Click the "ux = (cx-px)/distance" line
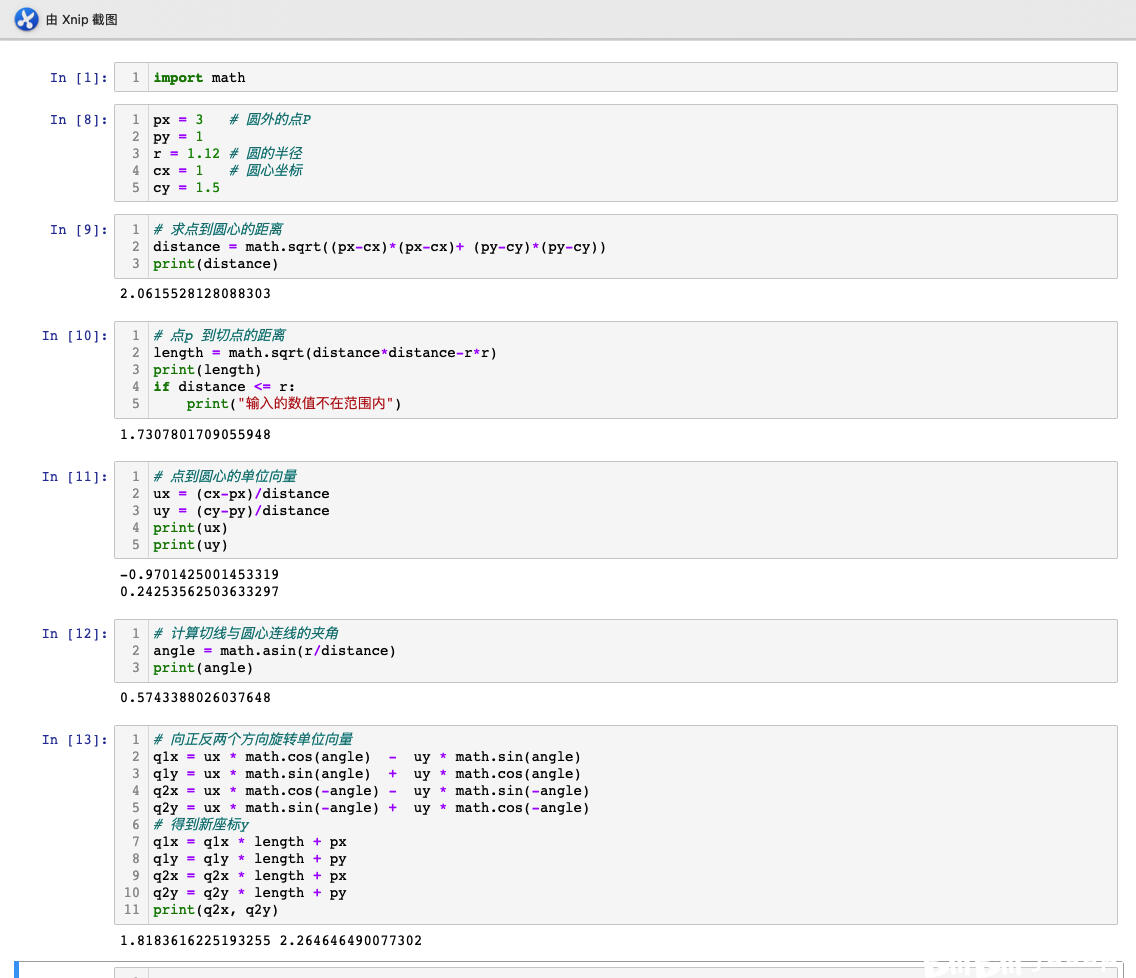Viewport: 1136px width, 978px height. (241, 494)
